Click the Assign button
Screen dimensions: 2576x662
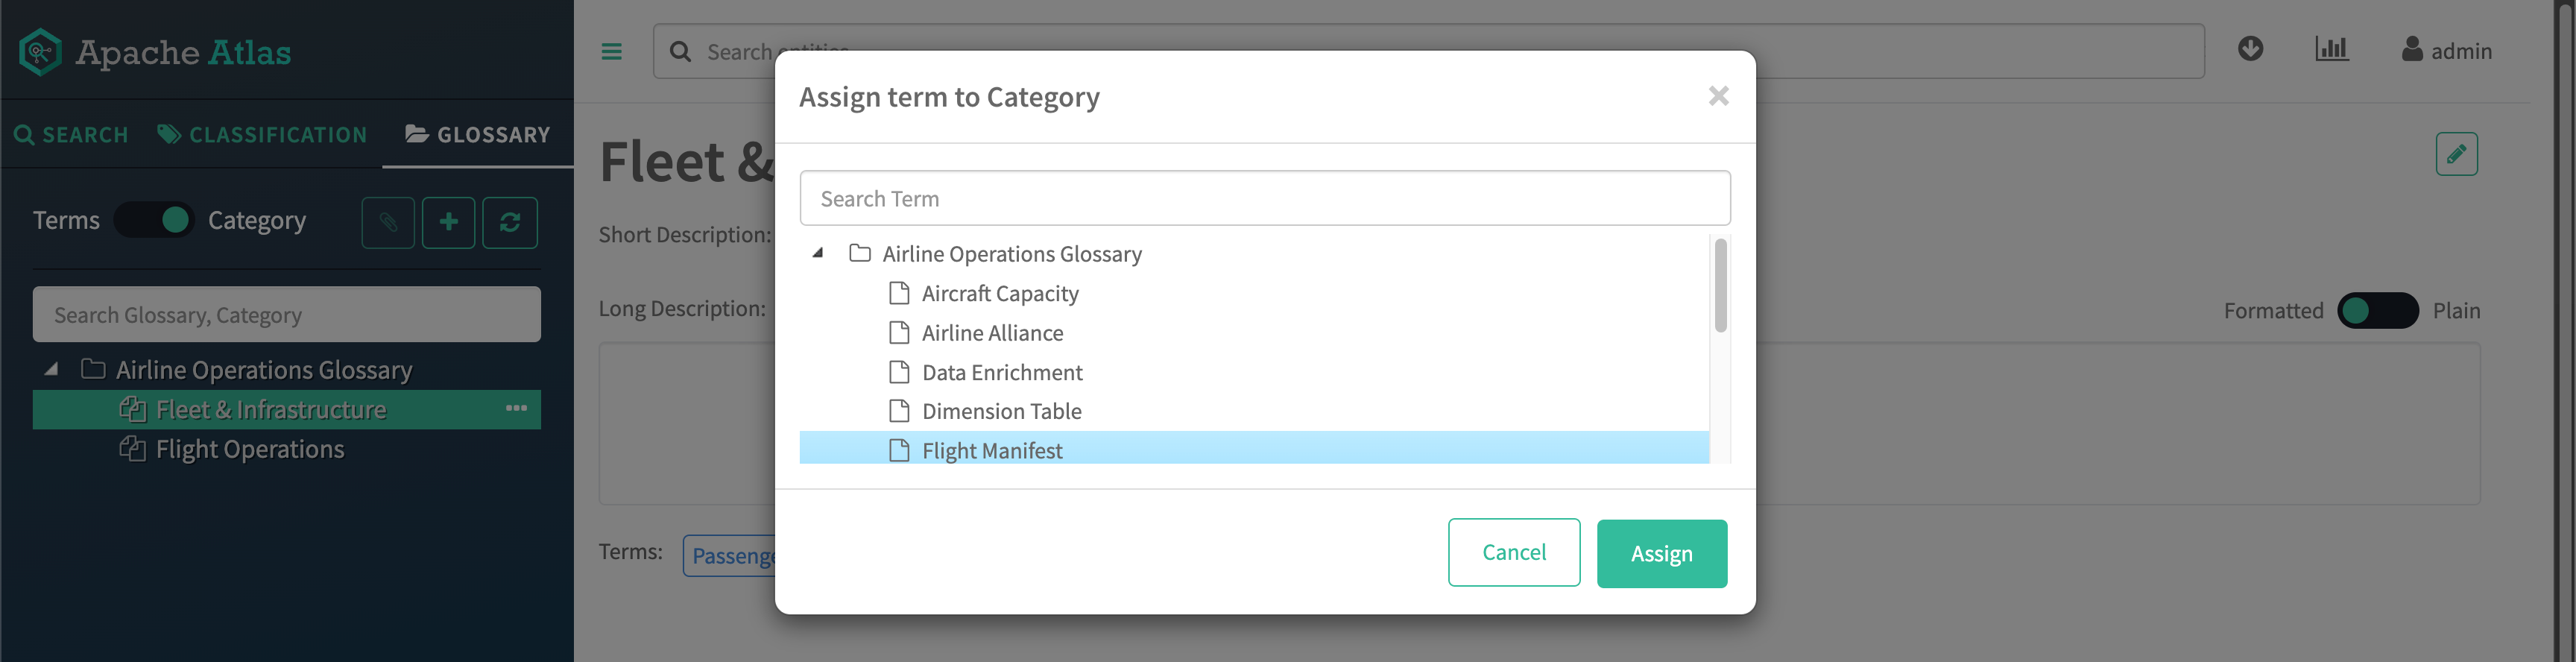(1661, 553)
